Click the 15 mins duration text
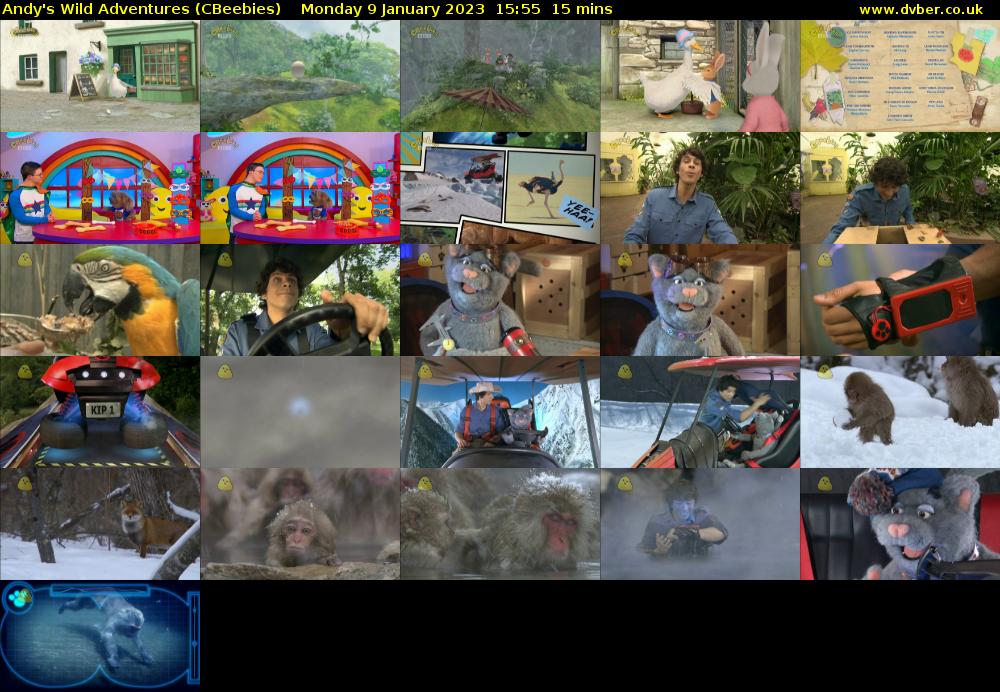The width and height of the screenshot is (1000, 692). [582, 9]
